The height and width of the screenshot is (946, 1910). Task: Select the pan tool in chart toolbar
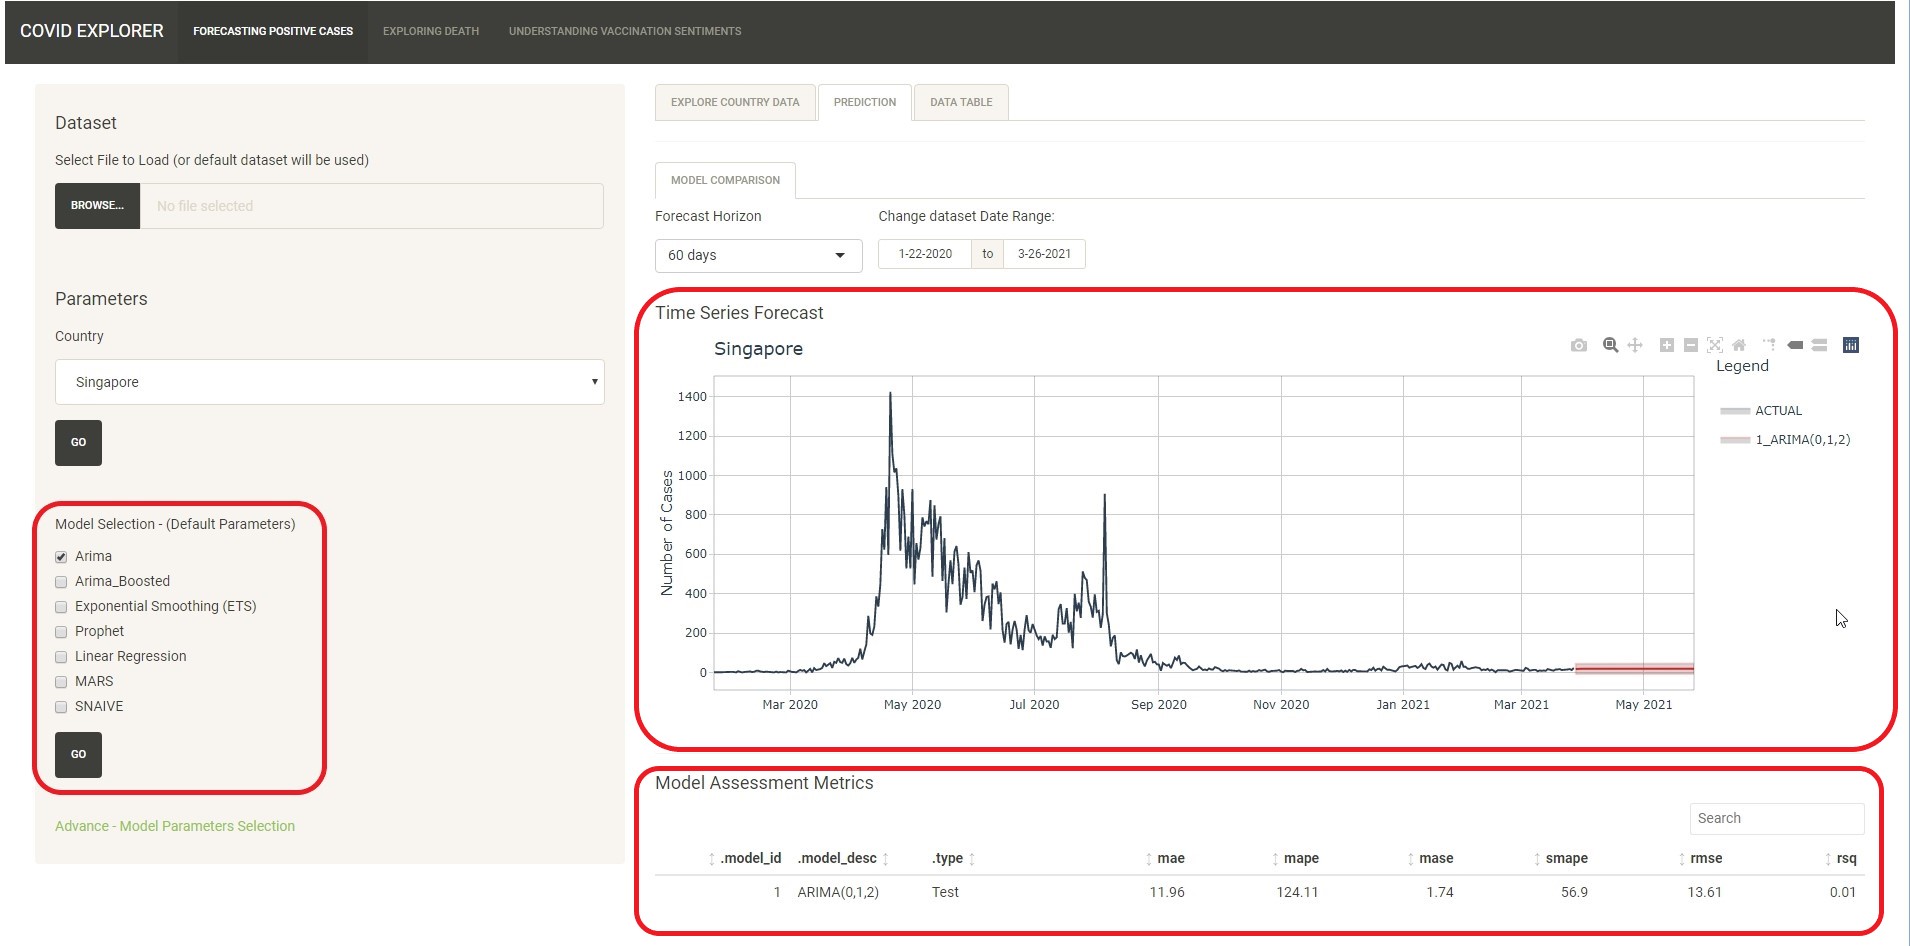[x=1635, y=345]
